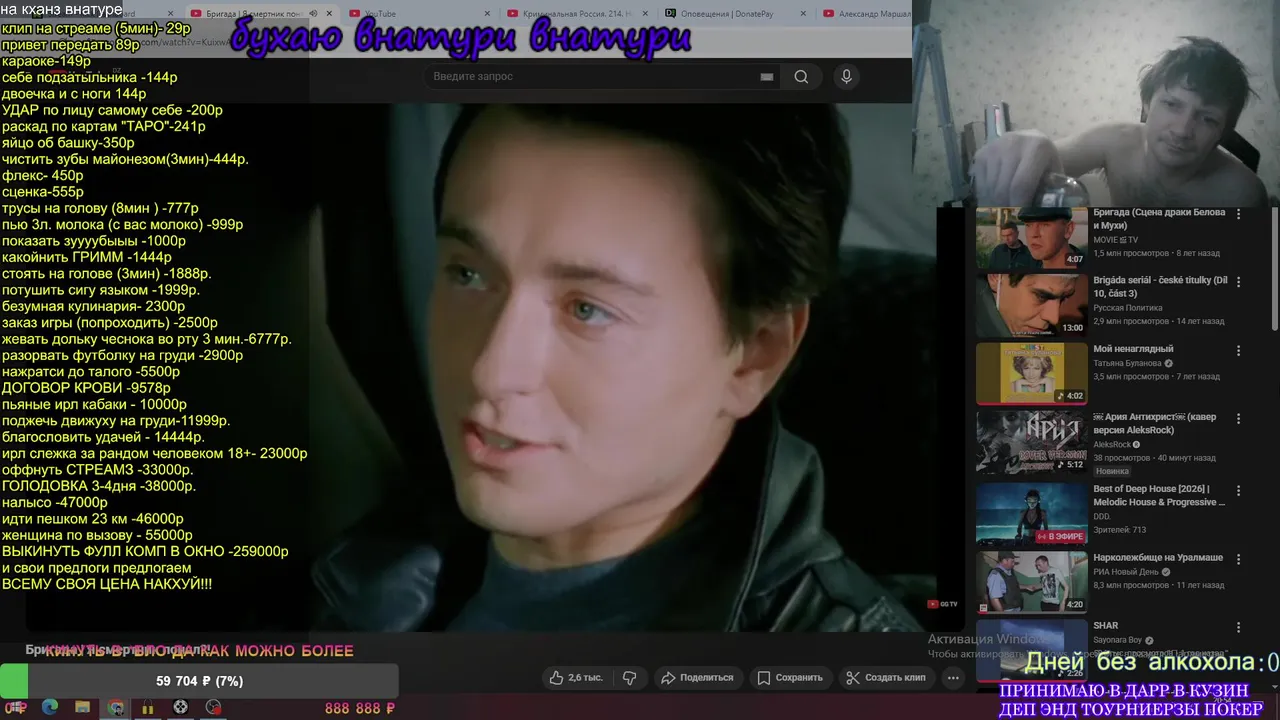Open options menu for Сцена драки Белова video
This screenshot has width=1280, height=720.
(1238, 214)
